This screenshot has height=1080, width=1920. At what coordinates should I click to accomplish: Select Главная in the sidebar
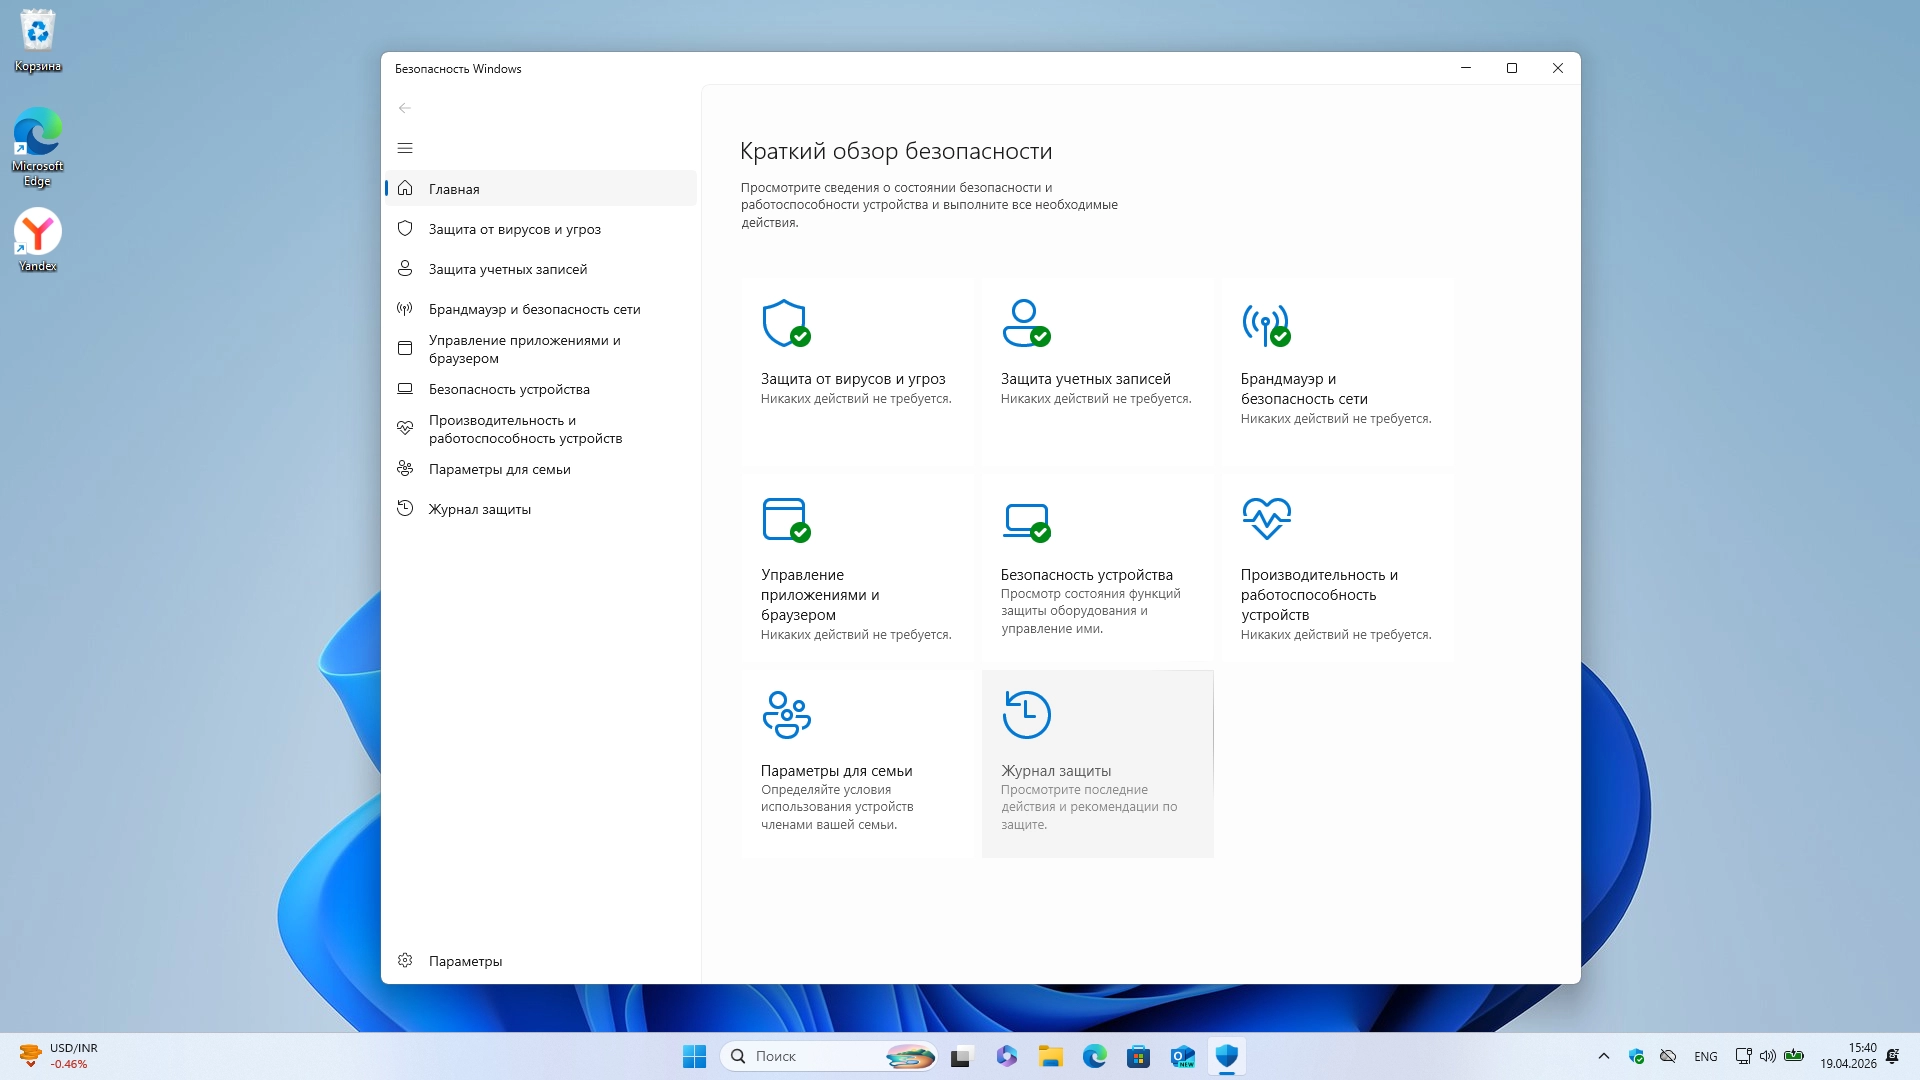coord(454,189)
